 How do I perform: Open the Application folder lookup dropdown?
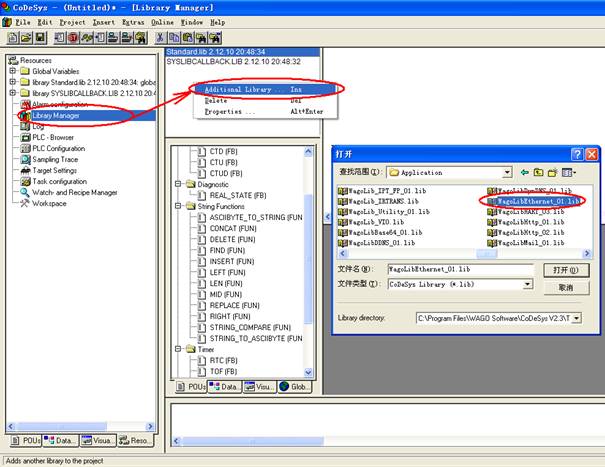[507, 172]
